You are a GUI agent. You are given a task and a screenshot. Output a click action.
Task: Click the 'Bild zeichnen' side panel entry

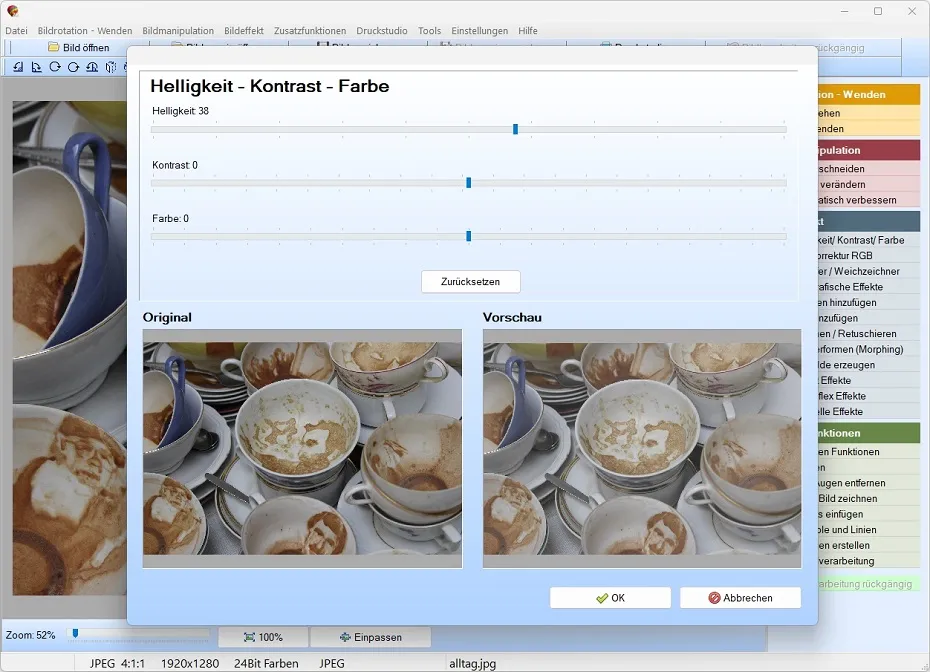pyautogui.click(x=869, y=499)
